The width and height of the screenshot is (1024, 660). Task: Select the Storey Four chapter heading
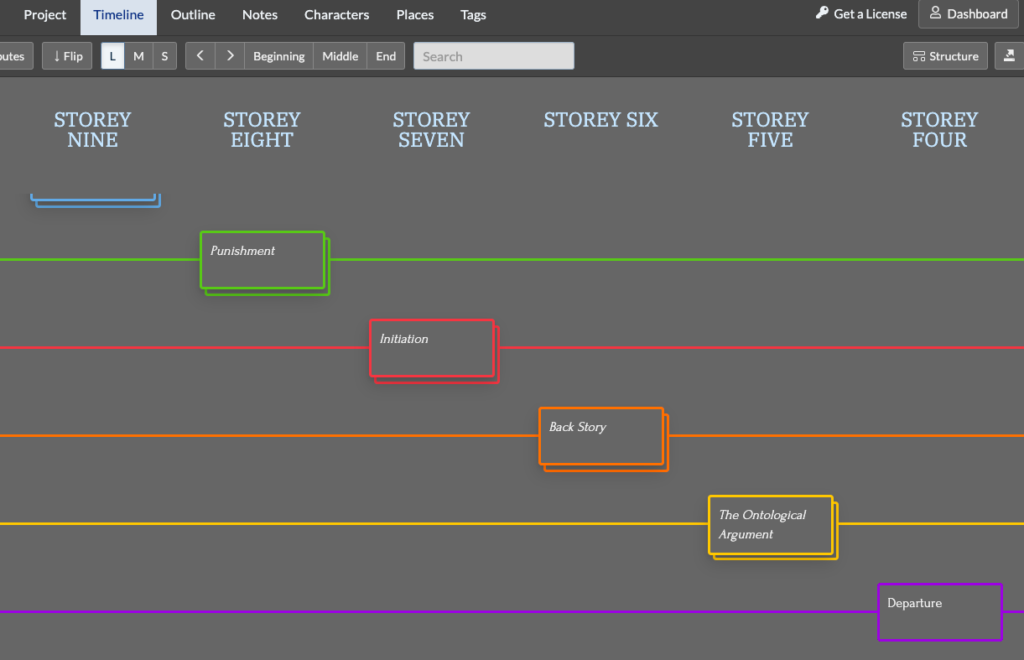940,129
